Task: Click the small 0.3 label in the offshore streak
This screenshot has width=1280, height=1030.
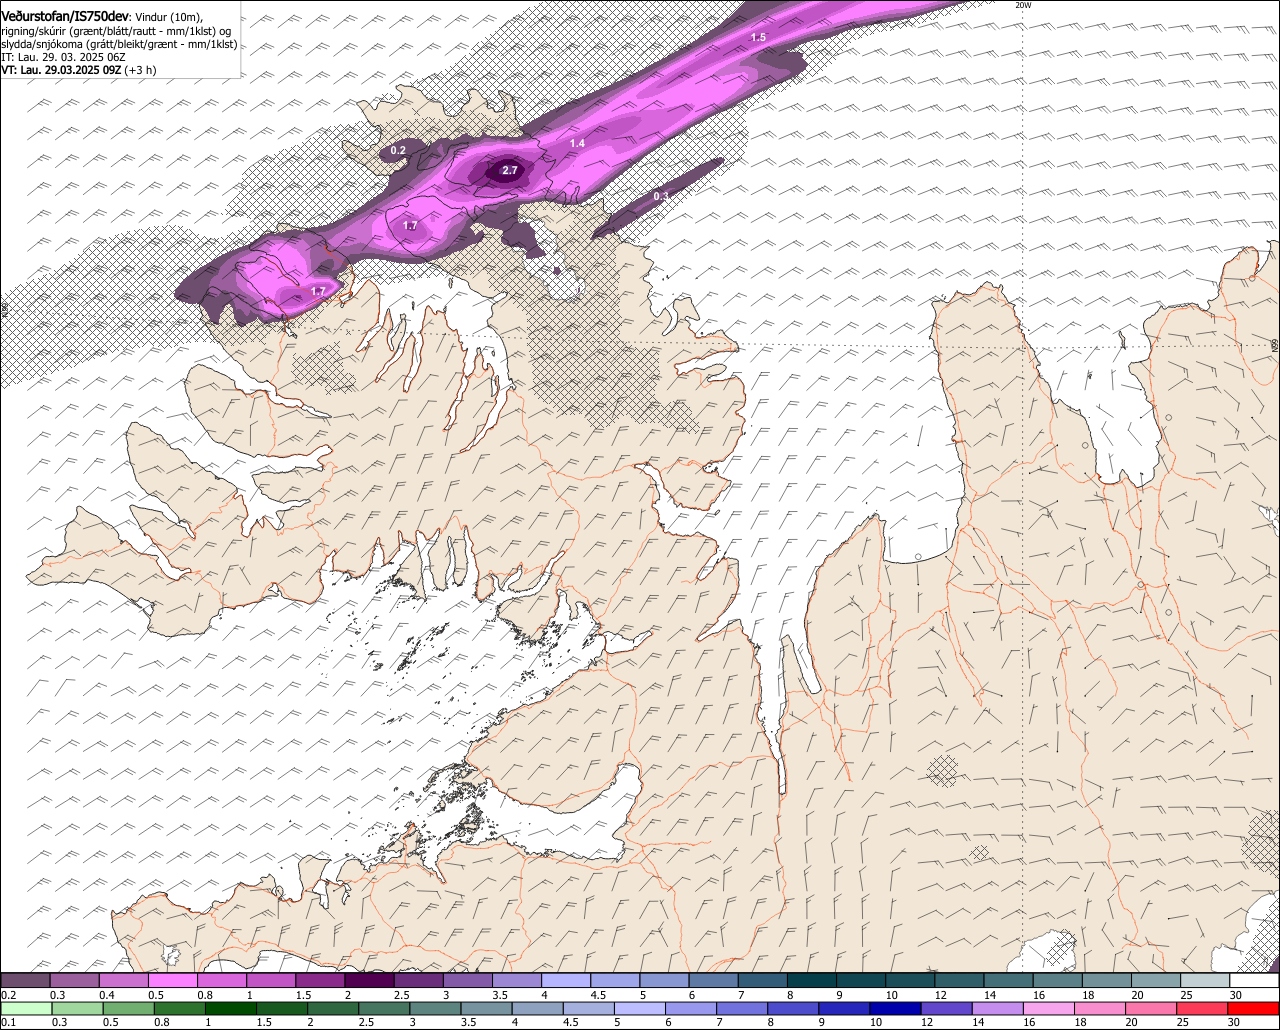Action: pos(661,196)
